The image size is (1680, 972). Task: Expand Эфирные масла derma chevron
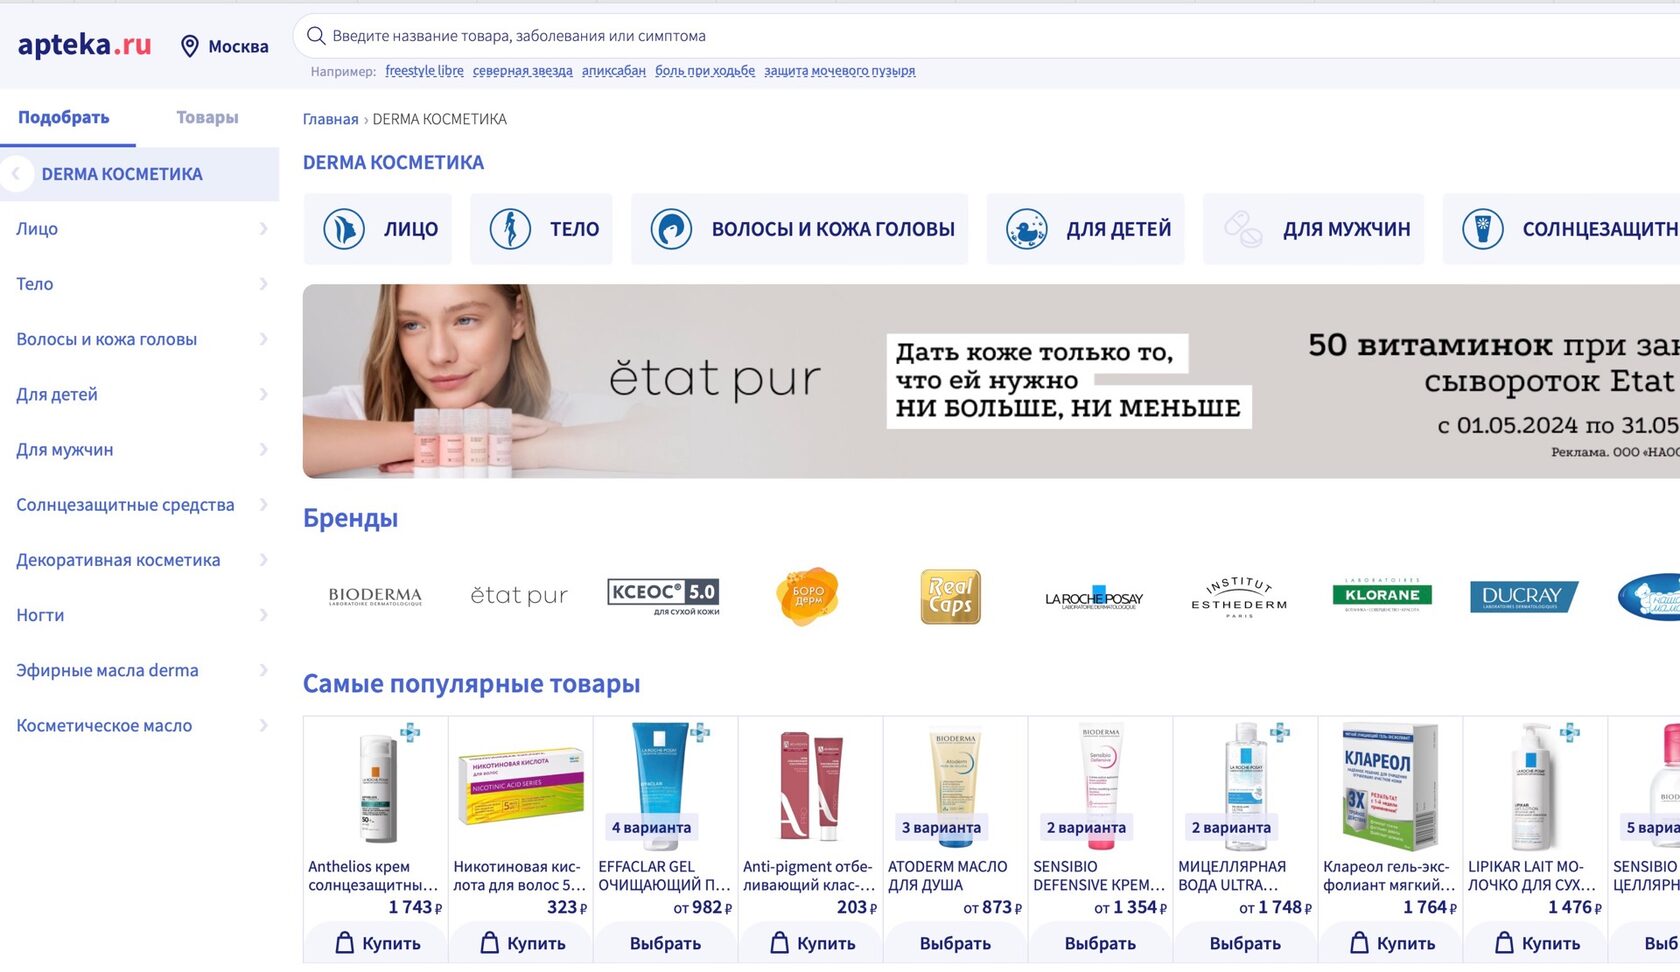point(263,670)
